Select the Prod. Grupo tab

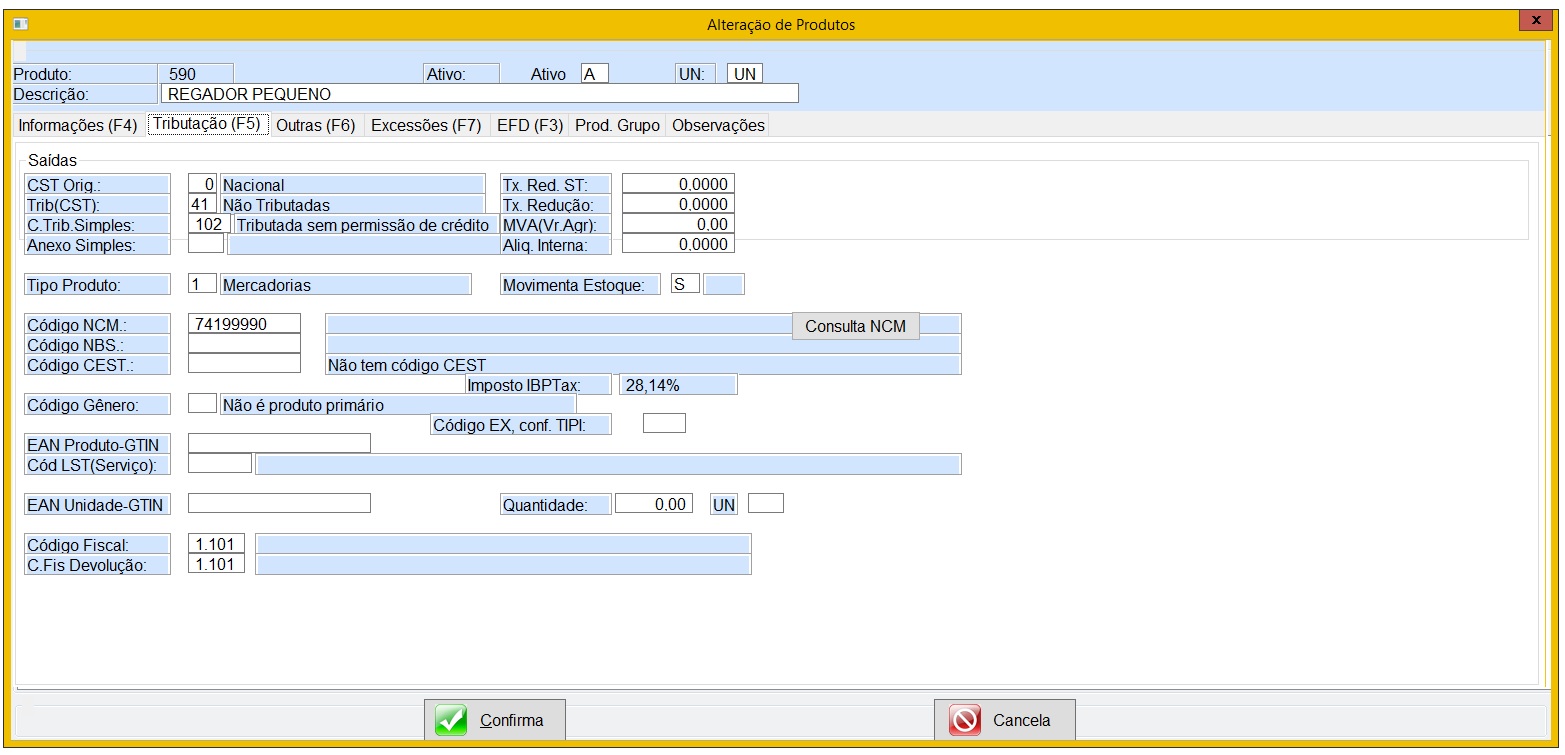tap(617, 126)
